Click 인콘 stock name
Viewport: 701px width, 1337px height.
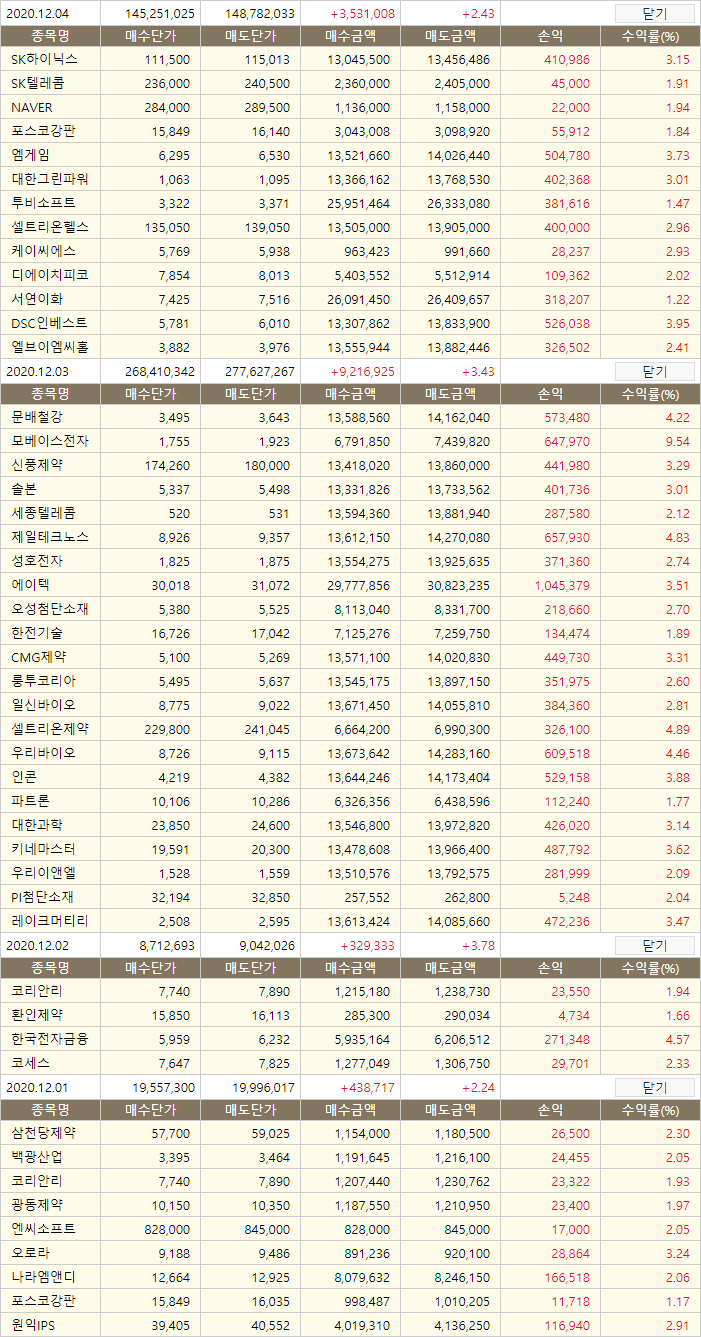24,777
